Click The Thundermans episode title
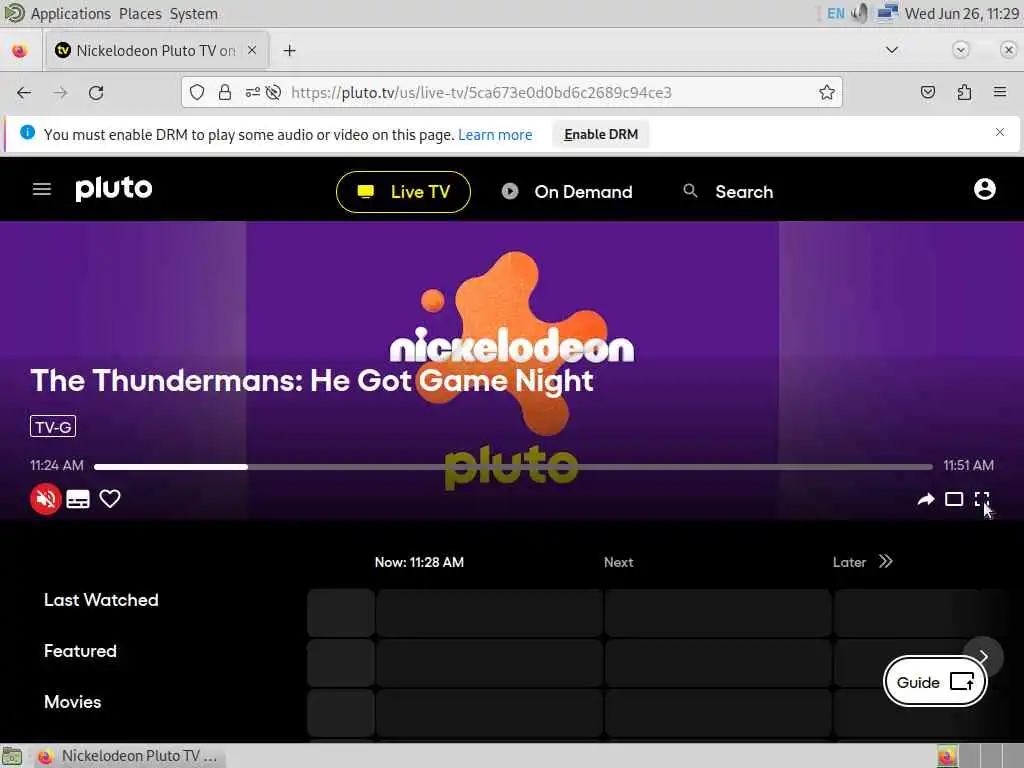 [x=312, y=381]
